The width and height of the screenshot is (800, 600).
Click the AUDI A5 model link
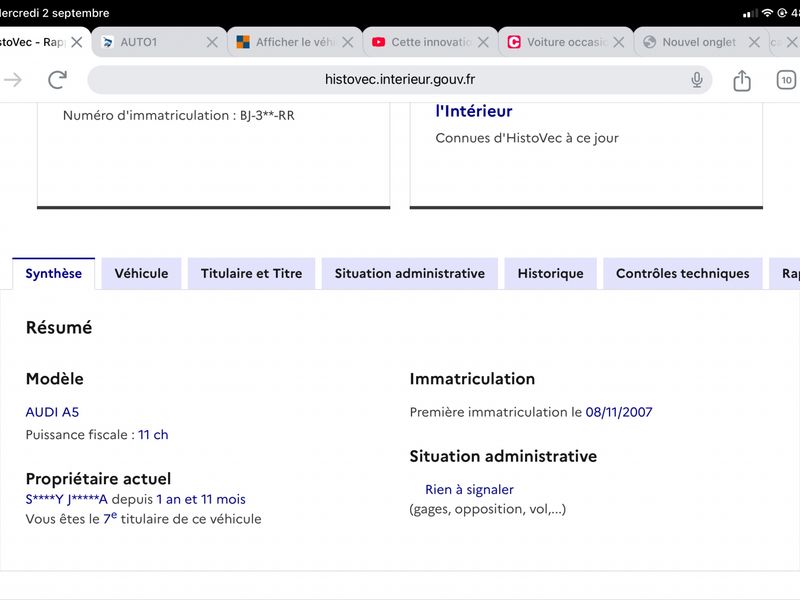(52, 412)
